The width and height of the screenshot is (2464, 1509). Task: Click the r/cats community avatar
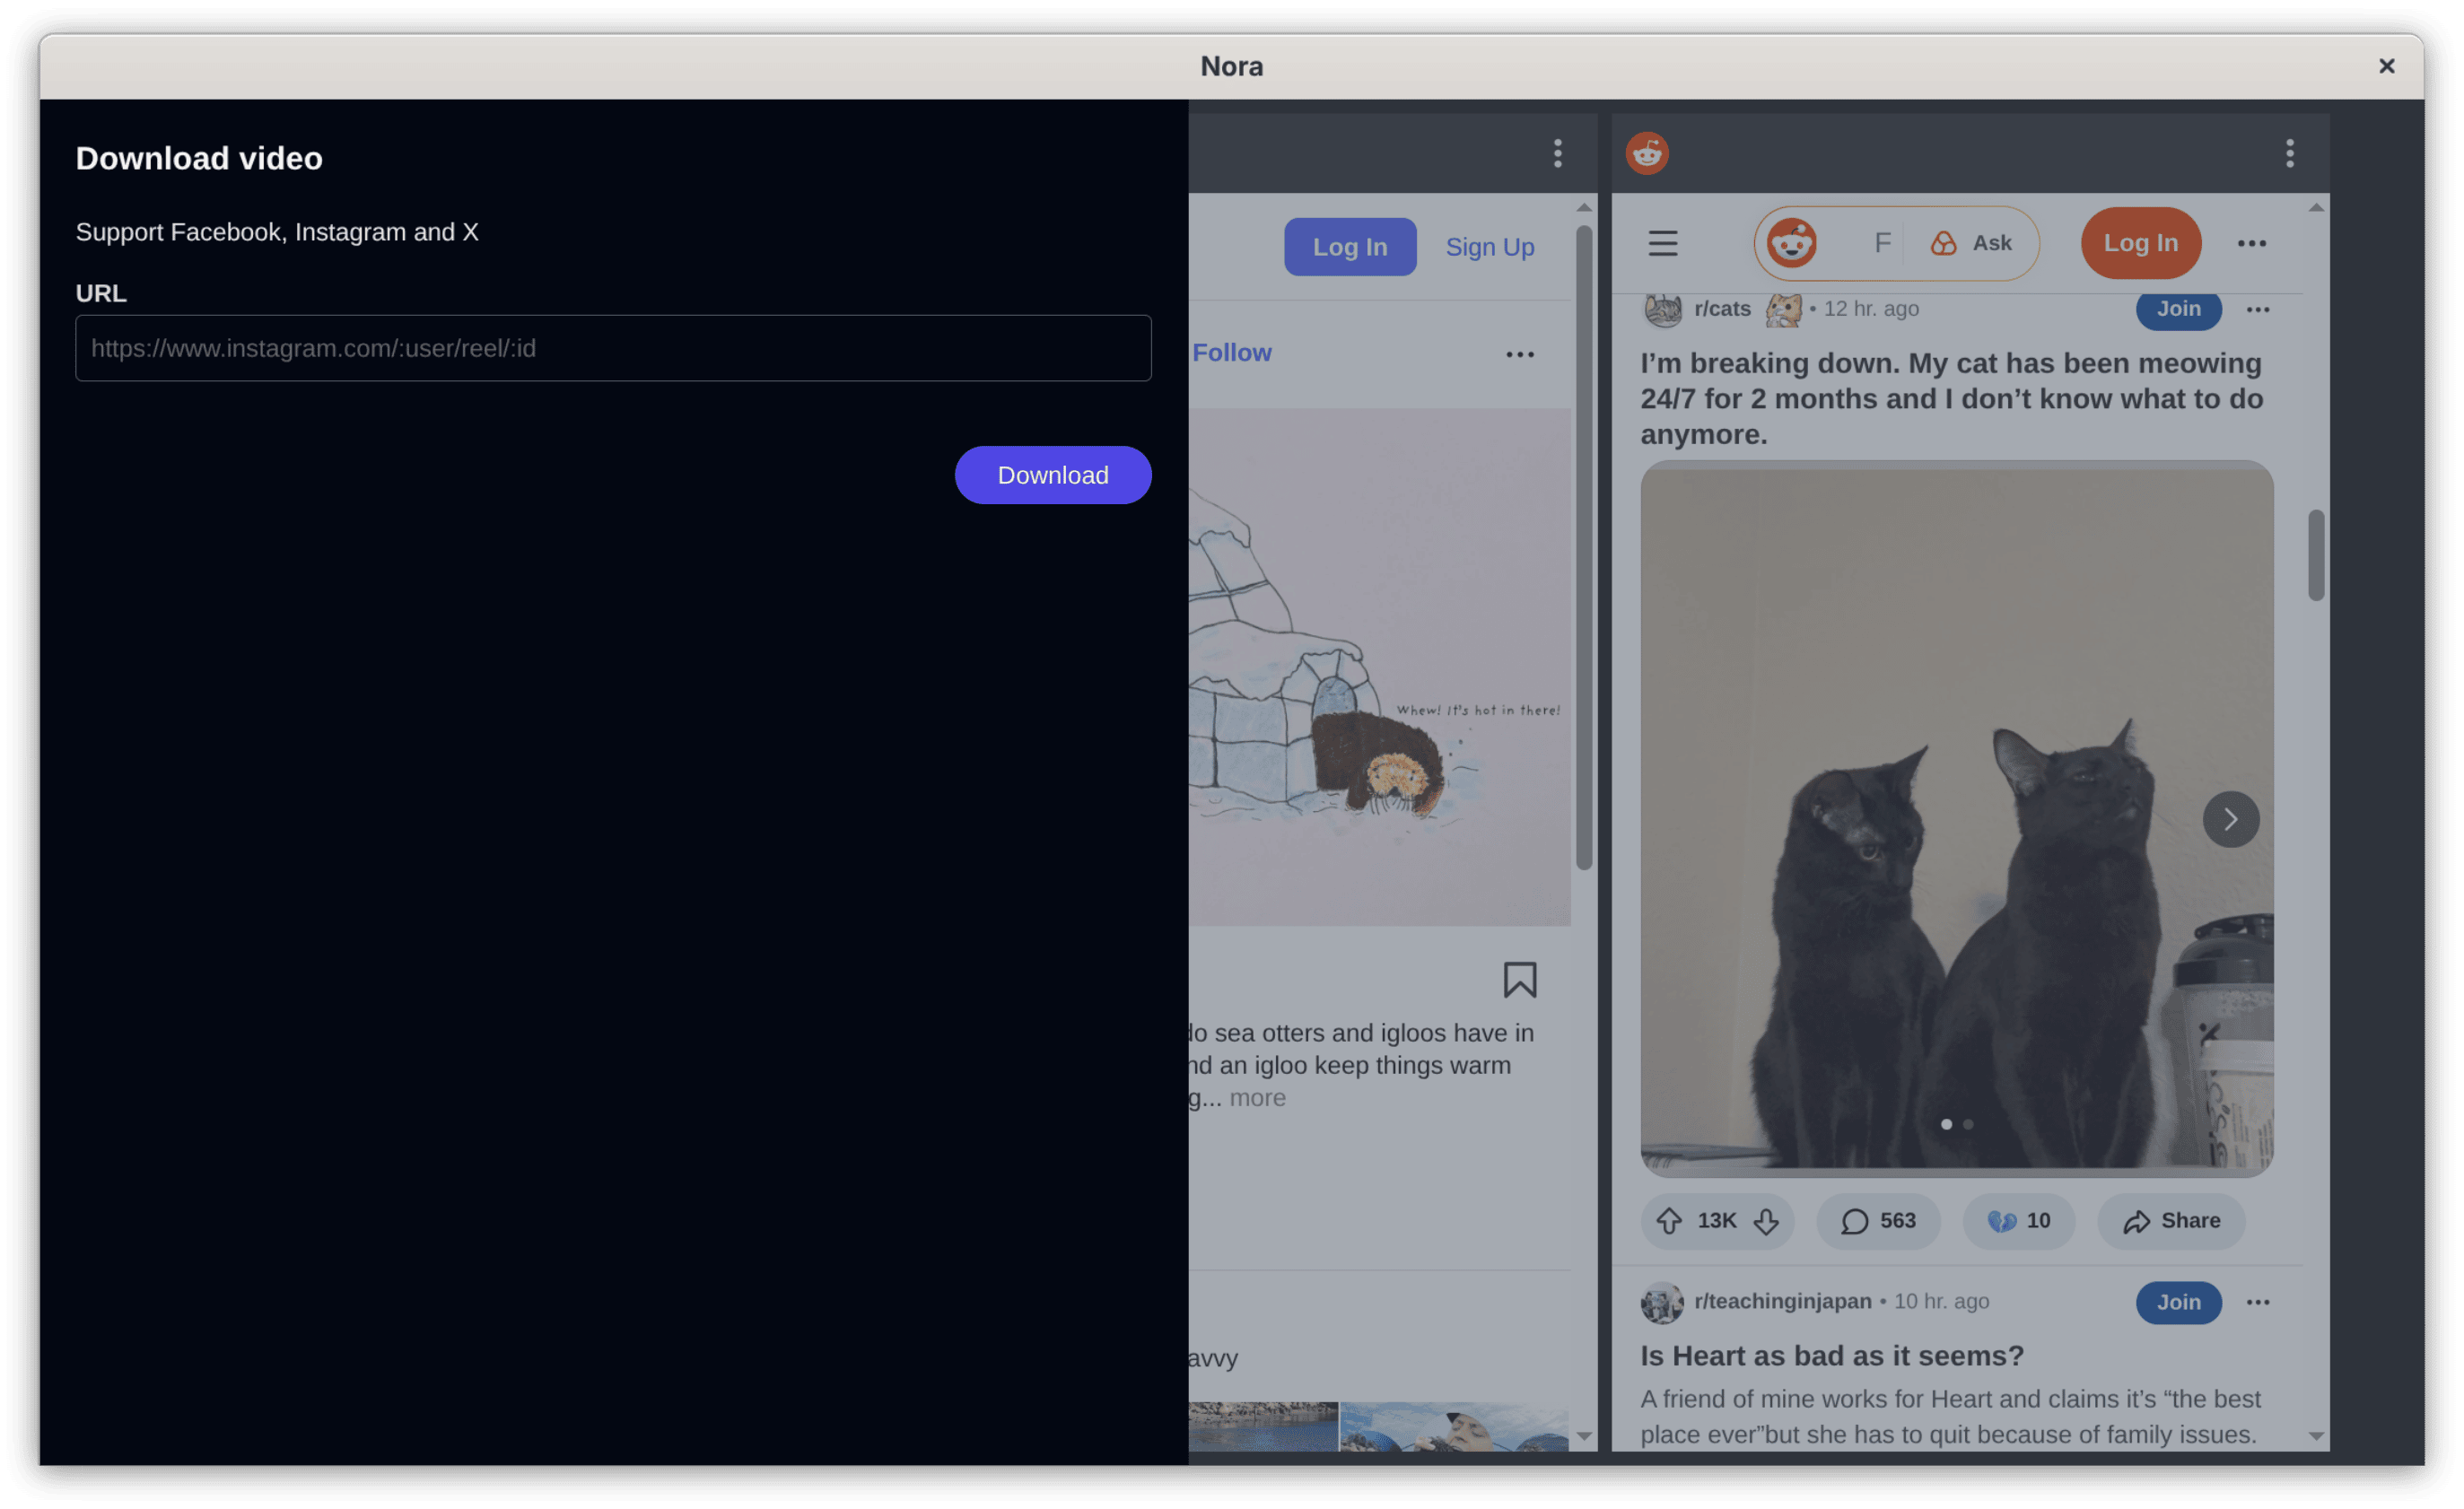(1661, 308)
